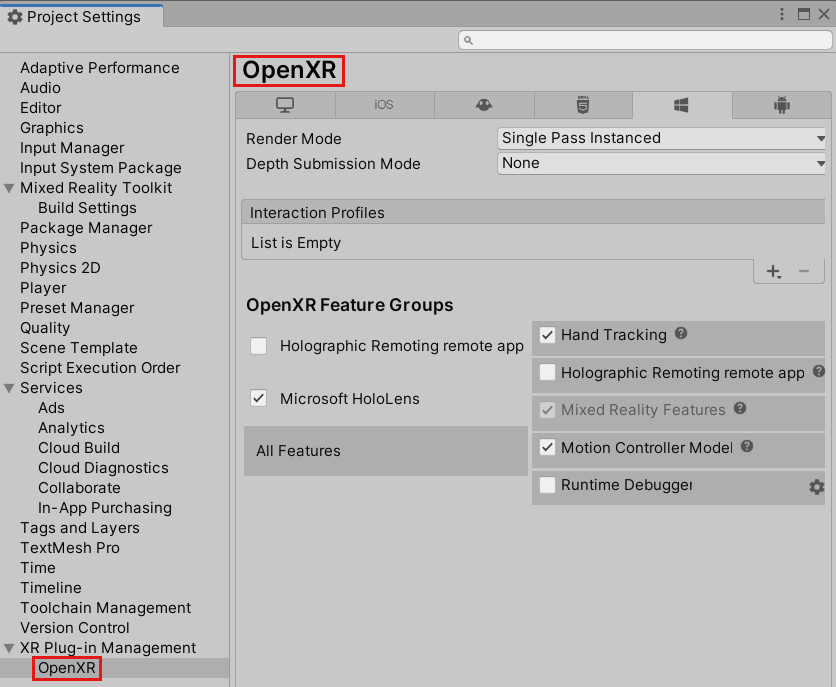The height and width of the screenshot is (687, 836).
Task: Select the Universal Windows Platform tab
Action: [x=681, y=105]
